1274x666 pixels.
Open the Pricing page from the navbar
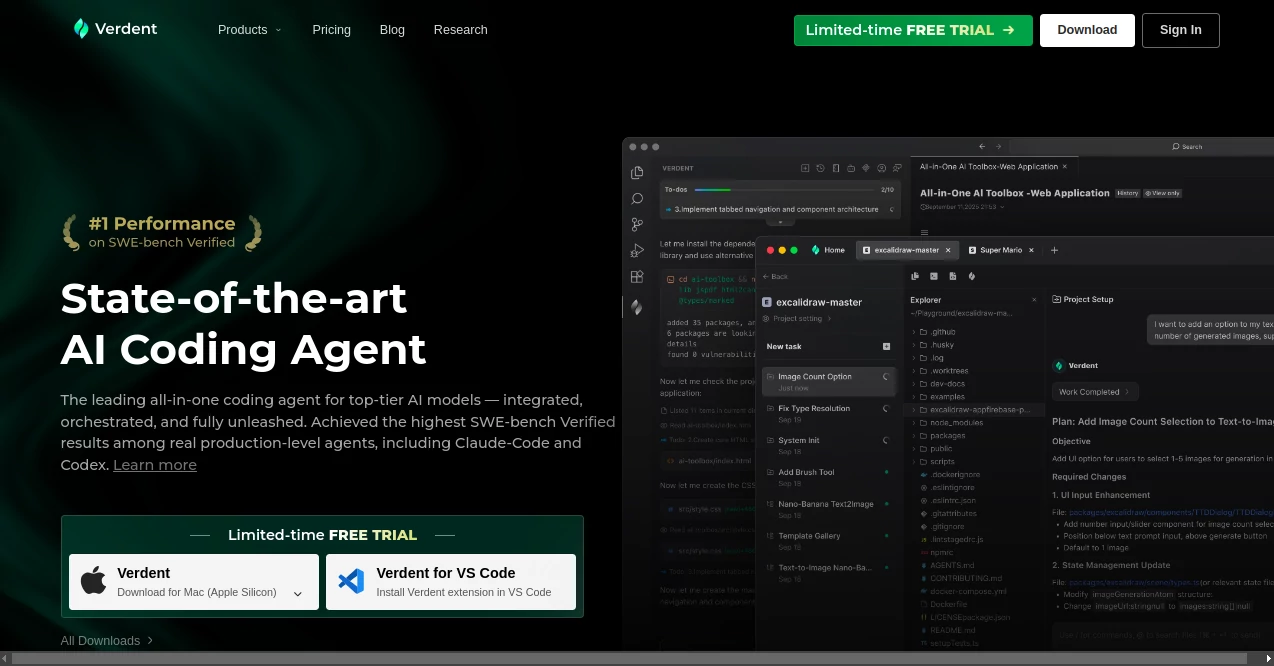[331, 30]
